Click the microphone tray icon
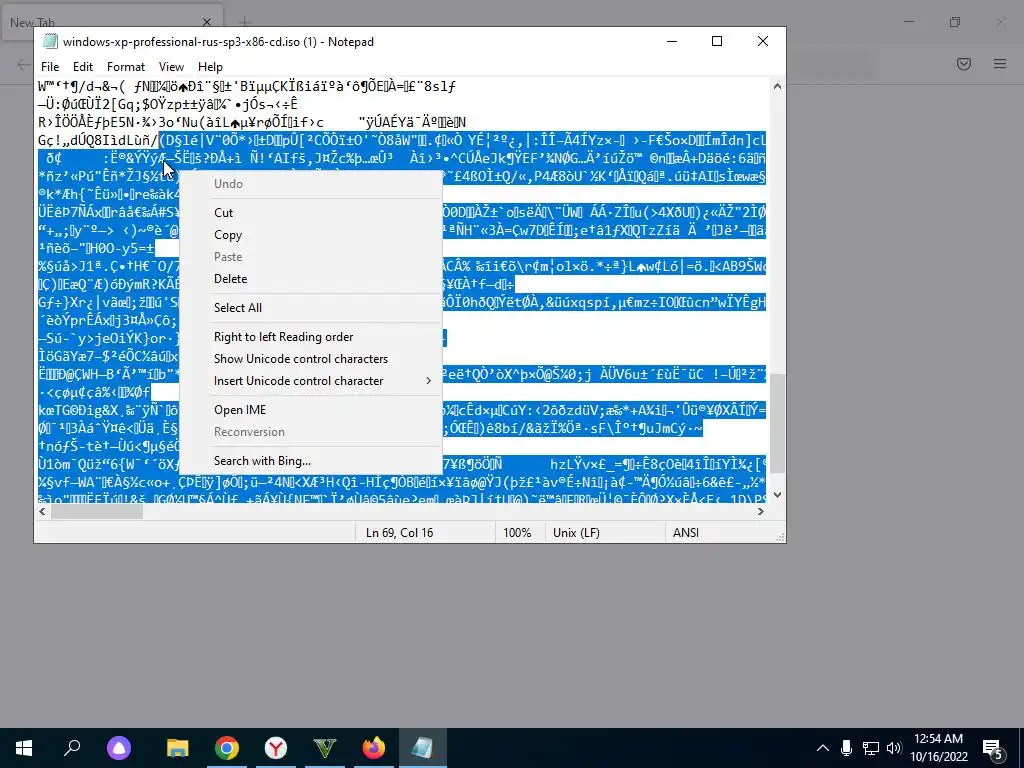 point(846,748)
